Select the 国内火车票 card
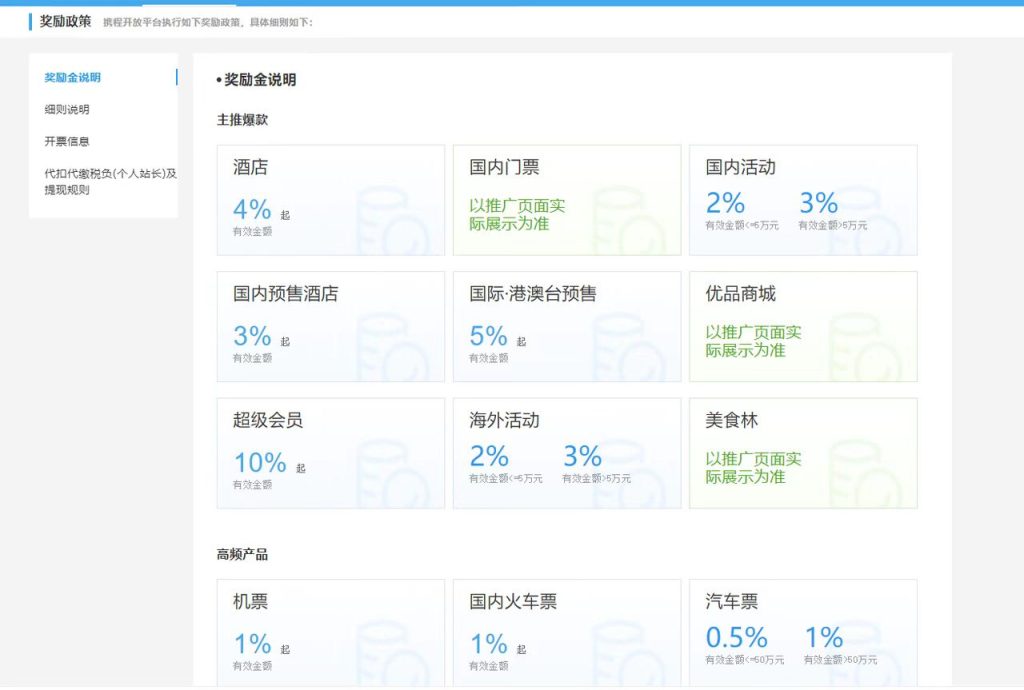1024x690 pixels. click(x=567, y=632)
